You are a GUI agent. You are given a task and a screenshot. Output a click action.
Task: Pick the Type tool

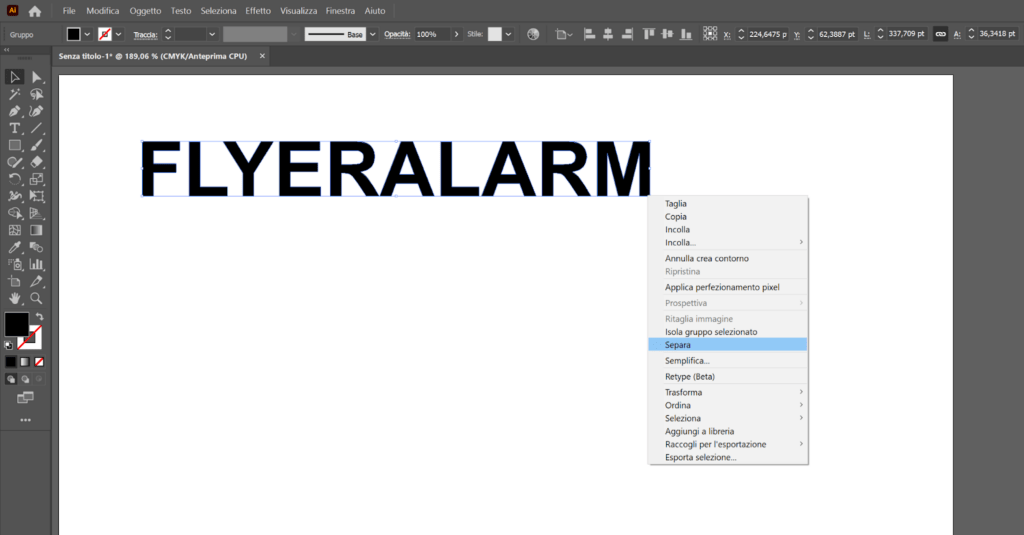(15, 128)
